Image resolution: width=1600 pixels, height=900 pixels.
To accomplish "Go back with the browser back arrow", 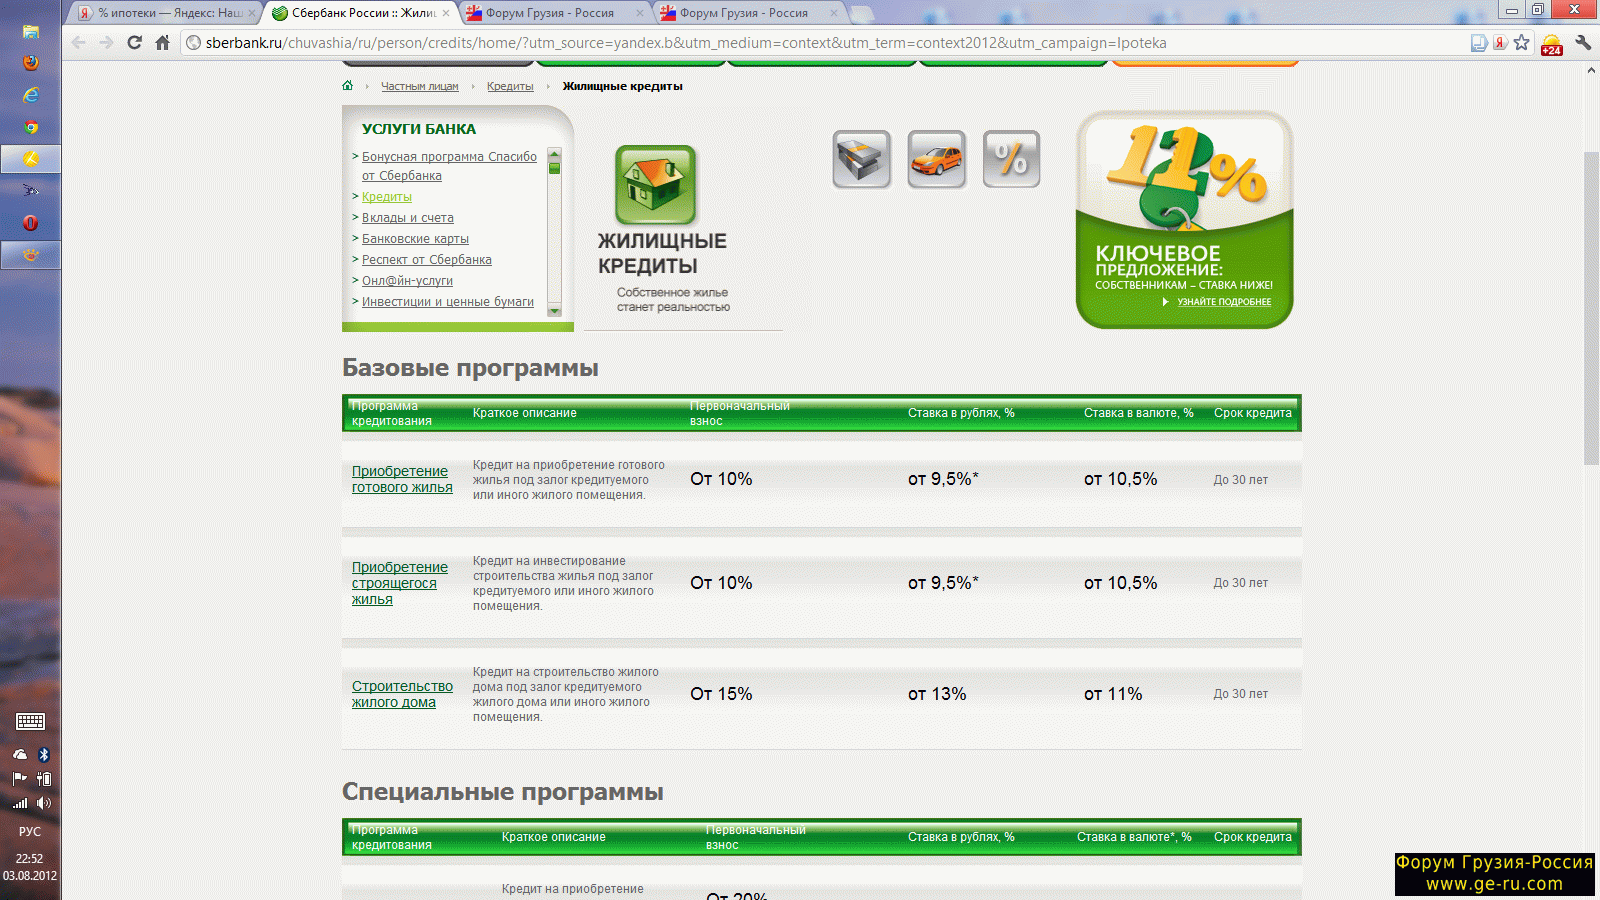I will (x=79, y=43).
